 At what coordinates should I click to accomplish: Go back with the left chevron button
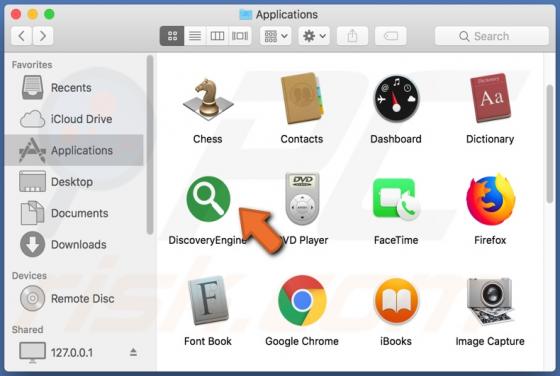click(x=22, y=36)
